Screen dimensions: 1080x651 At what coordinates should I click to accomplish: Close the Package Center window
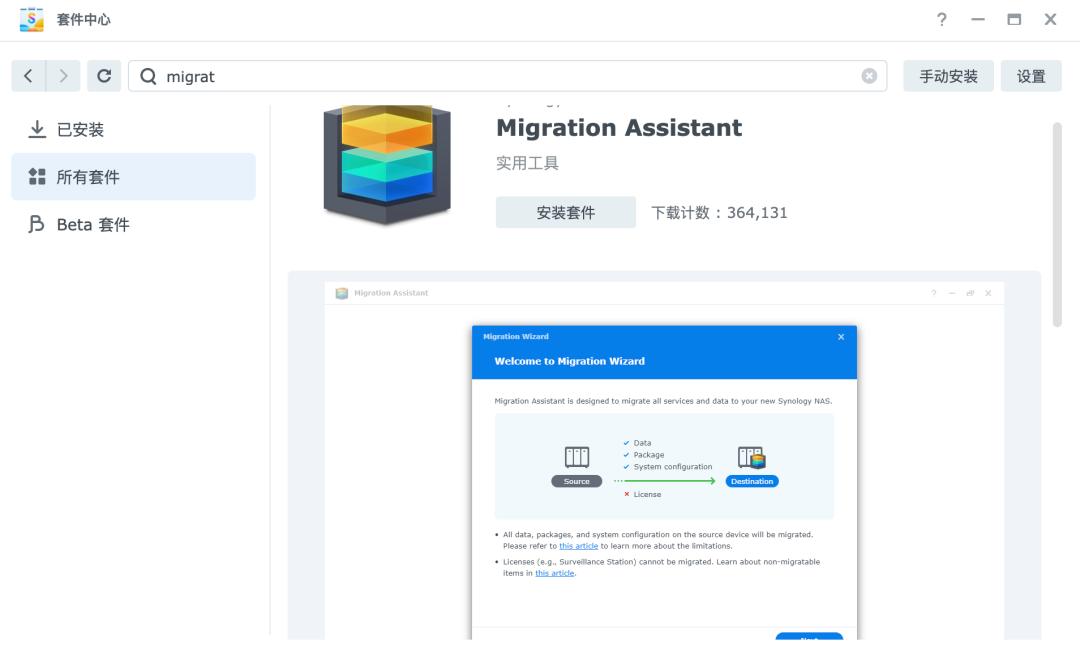[x=1050, y=19]
